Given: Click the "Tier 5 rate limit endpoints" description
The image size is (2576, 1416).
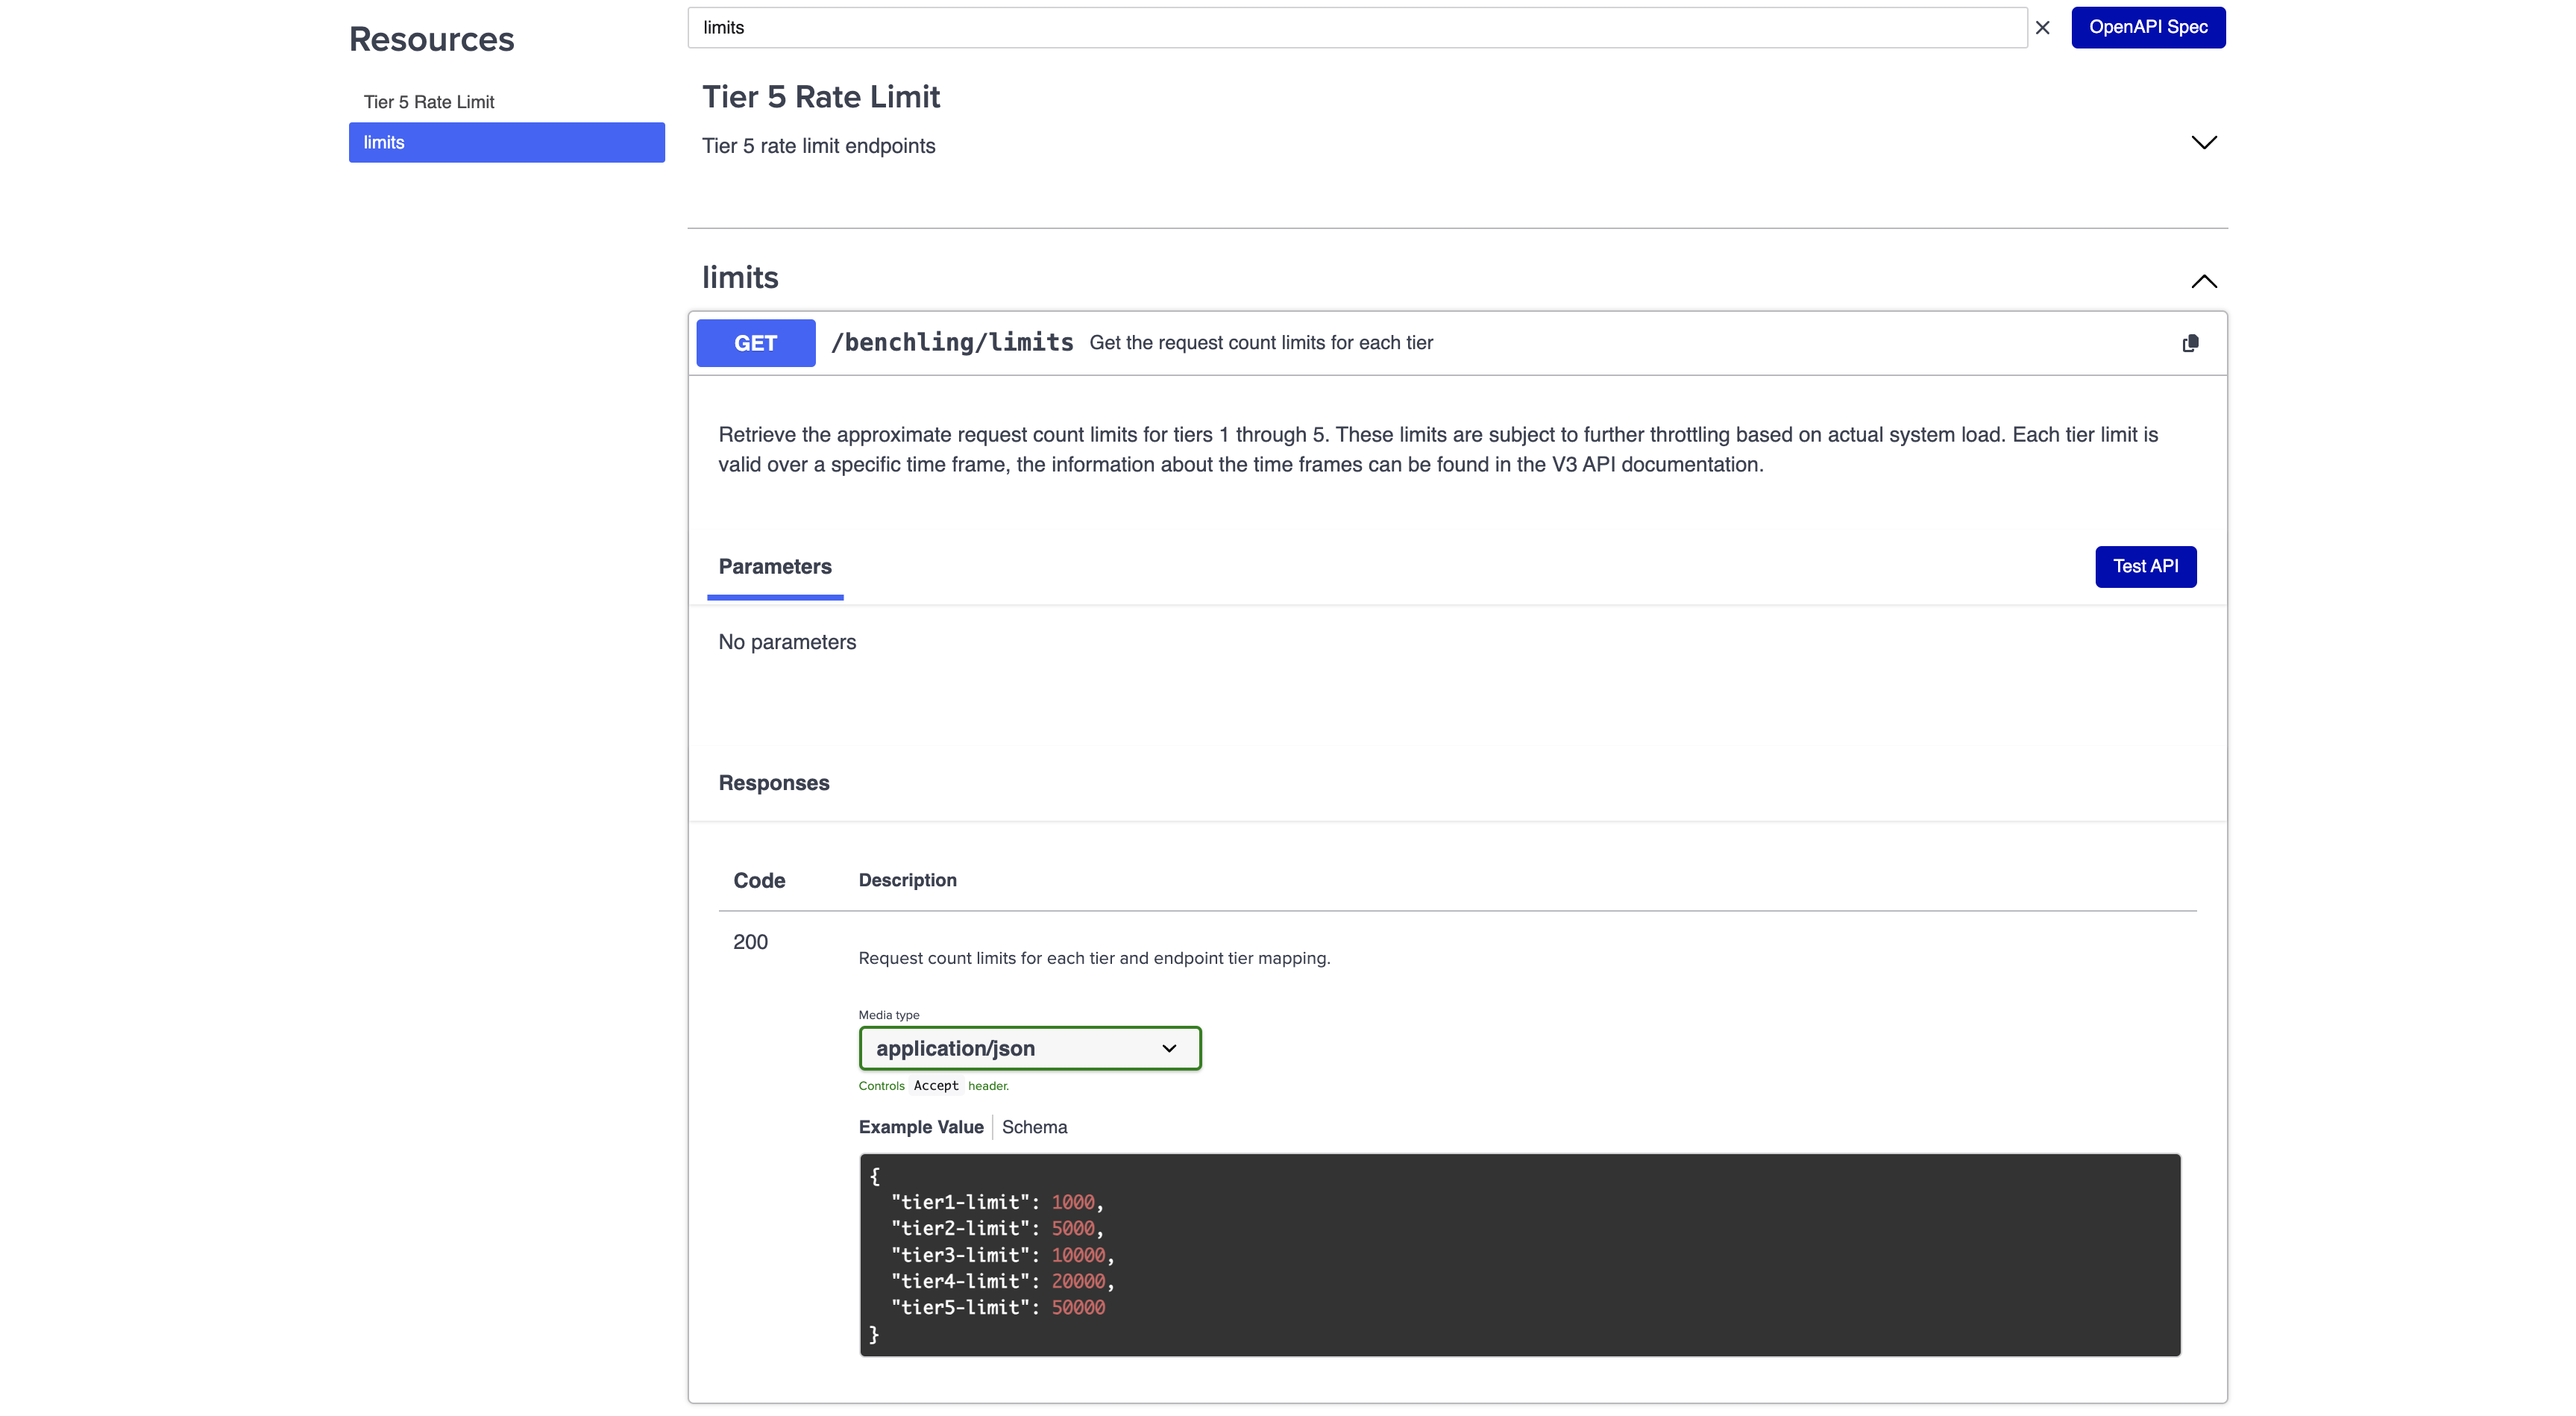Looking at the screenshot, I should [x=819, y=146].
